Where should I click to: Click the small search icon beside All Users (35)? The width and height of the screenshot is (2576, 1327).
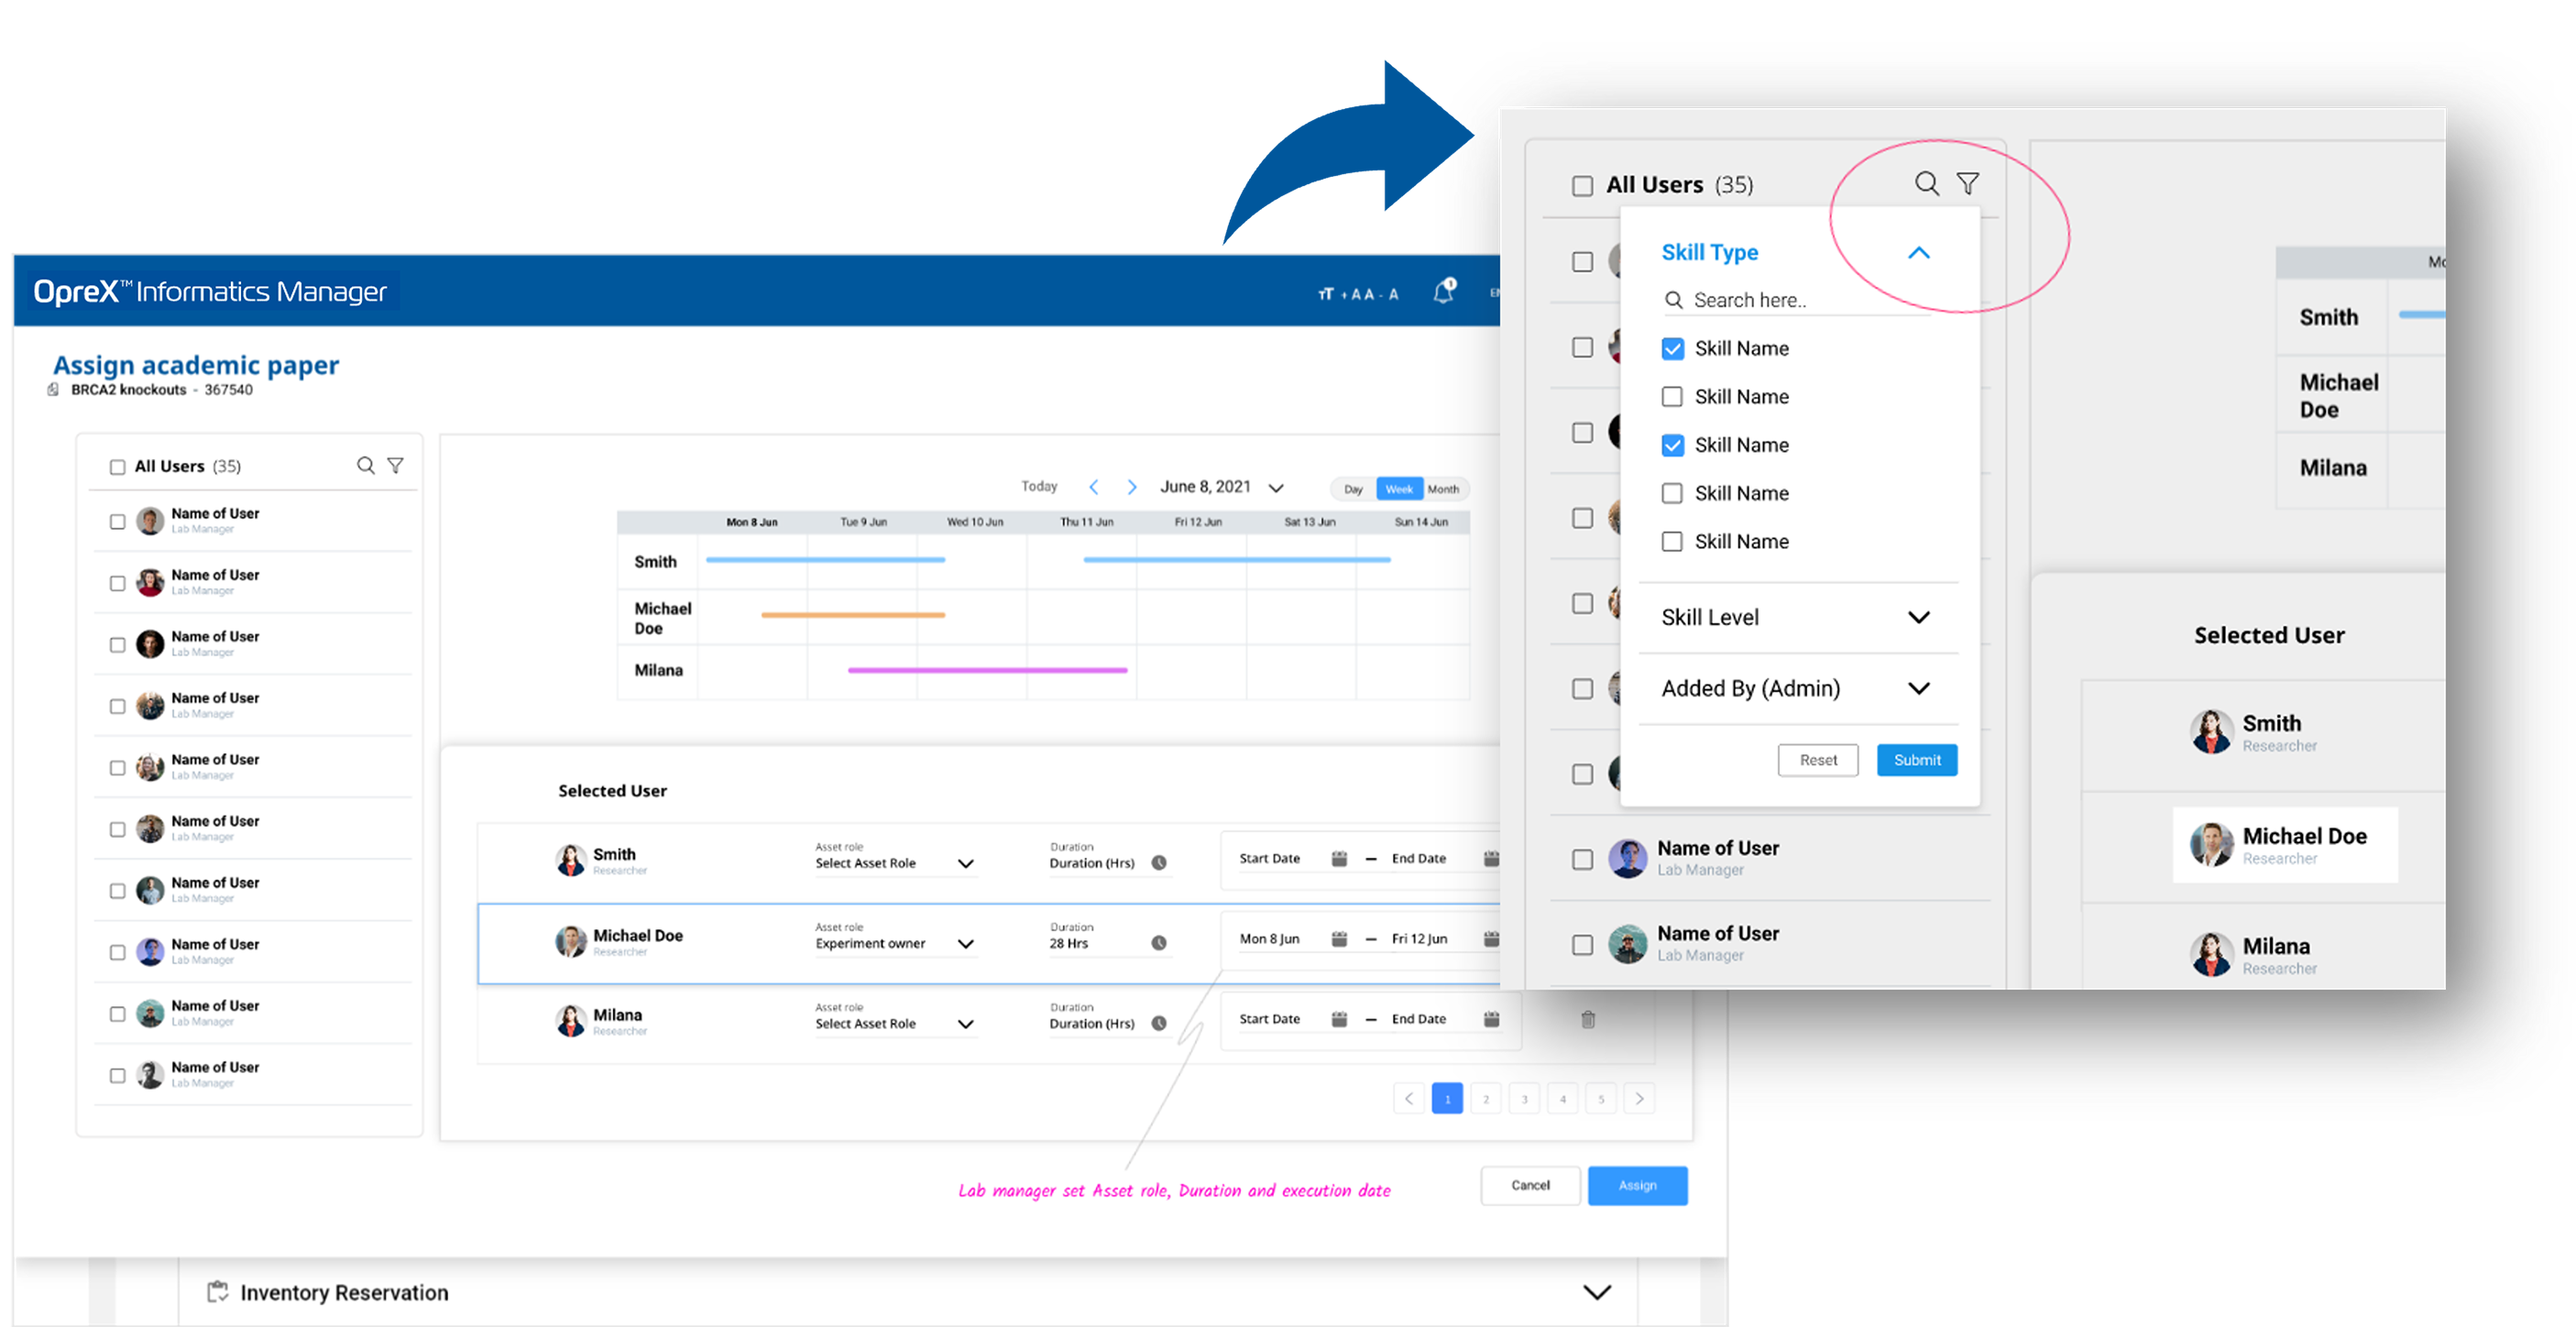(366, 466)
